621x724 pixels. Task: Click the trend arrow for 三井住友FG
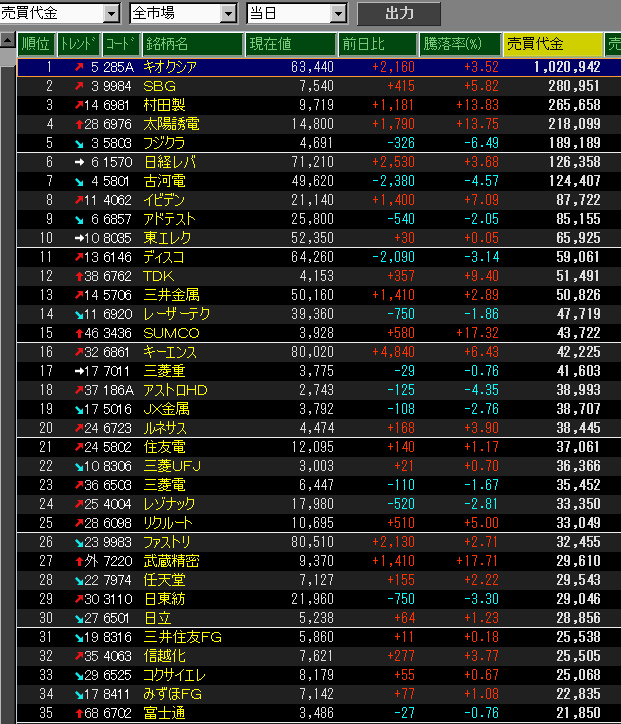(x=79, y=638)
